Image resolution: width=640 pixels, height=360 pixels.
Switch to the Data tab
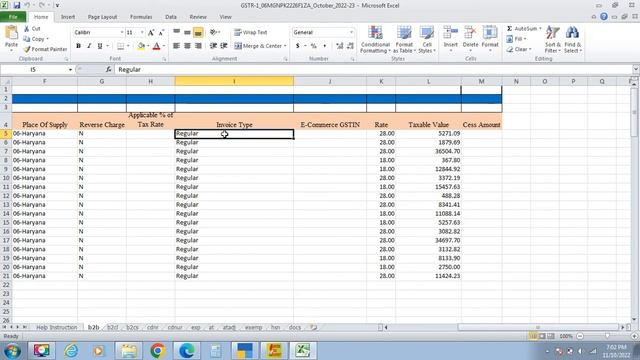pyautogui.click(x=171, y=17)
